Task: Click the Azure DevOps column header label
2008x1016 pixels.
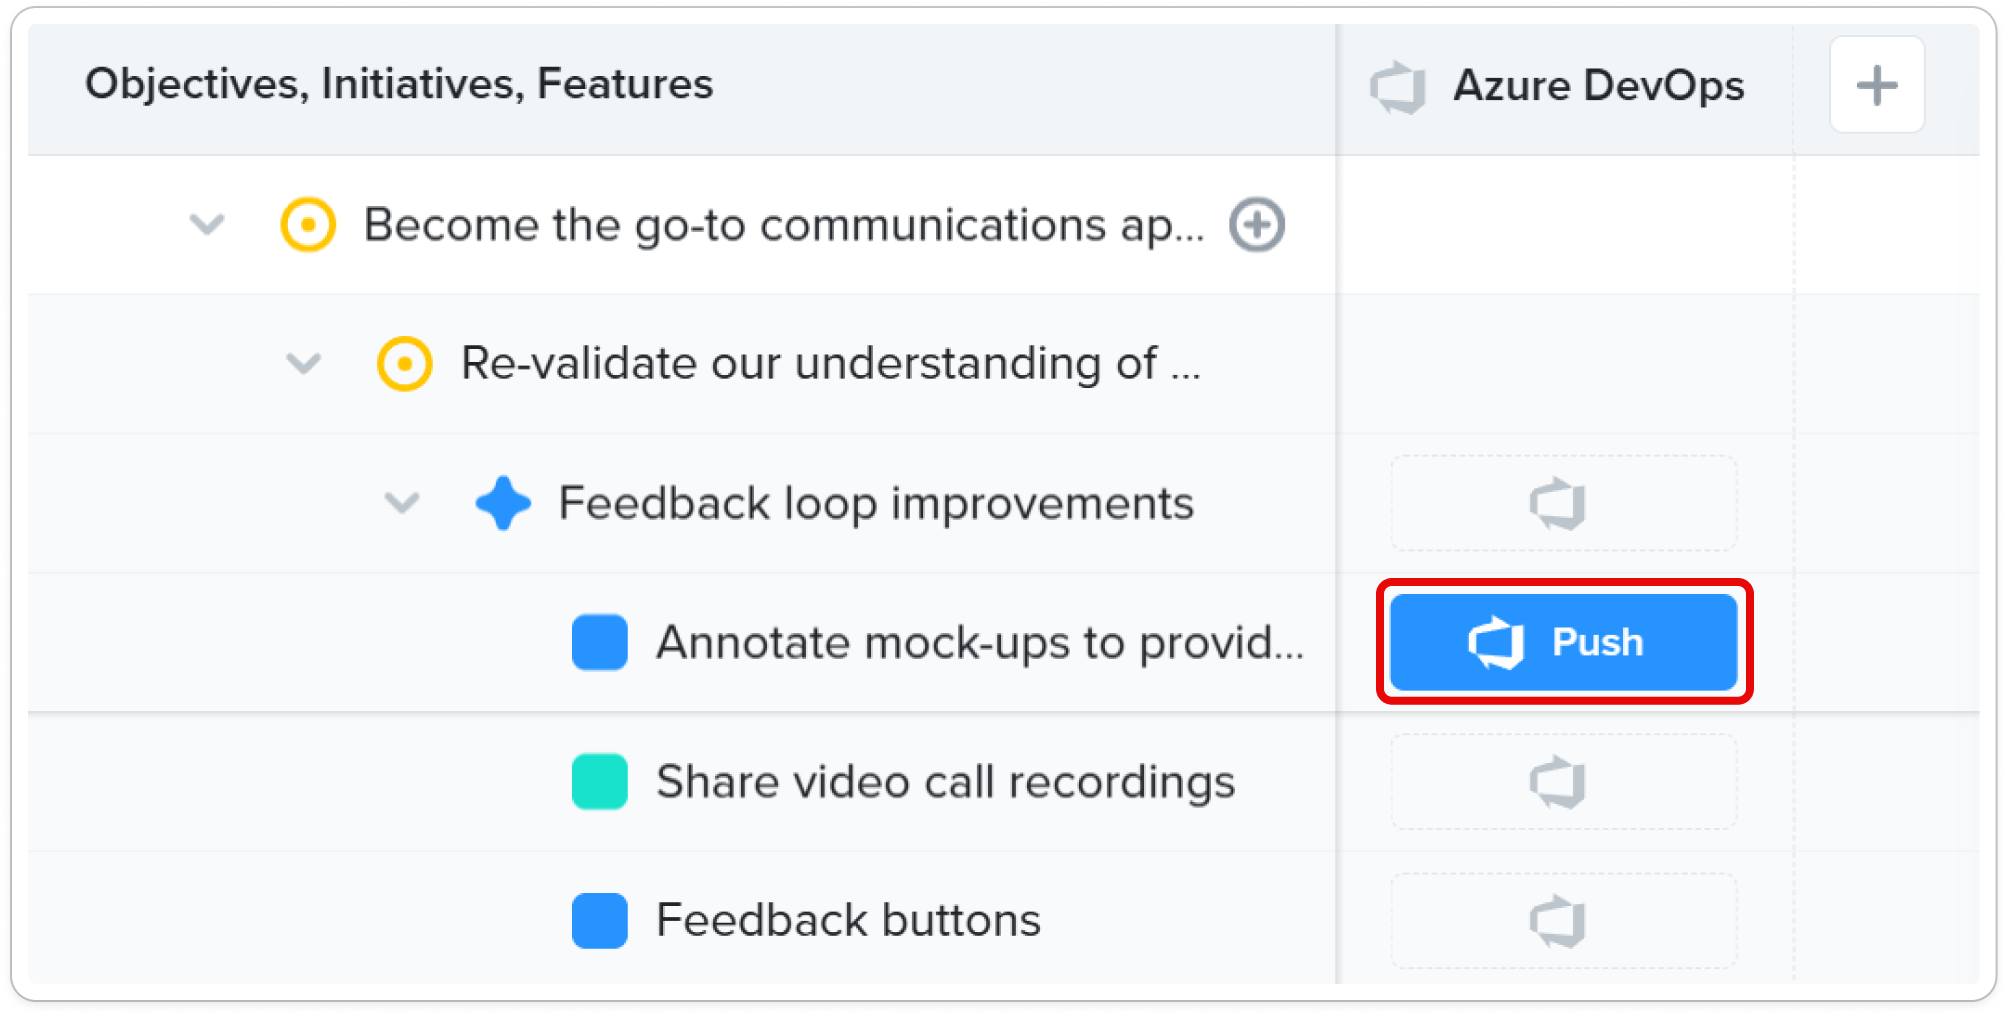Action: [1598, 86]
